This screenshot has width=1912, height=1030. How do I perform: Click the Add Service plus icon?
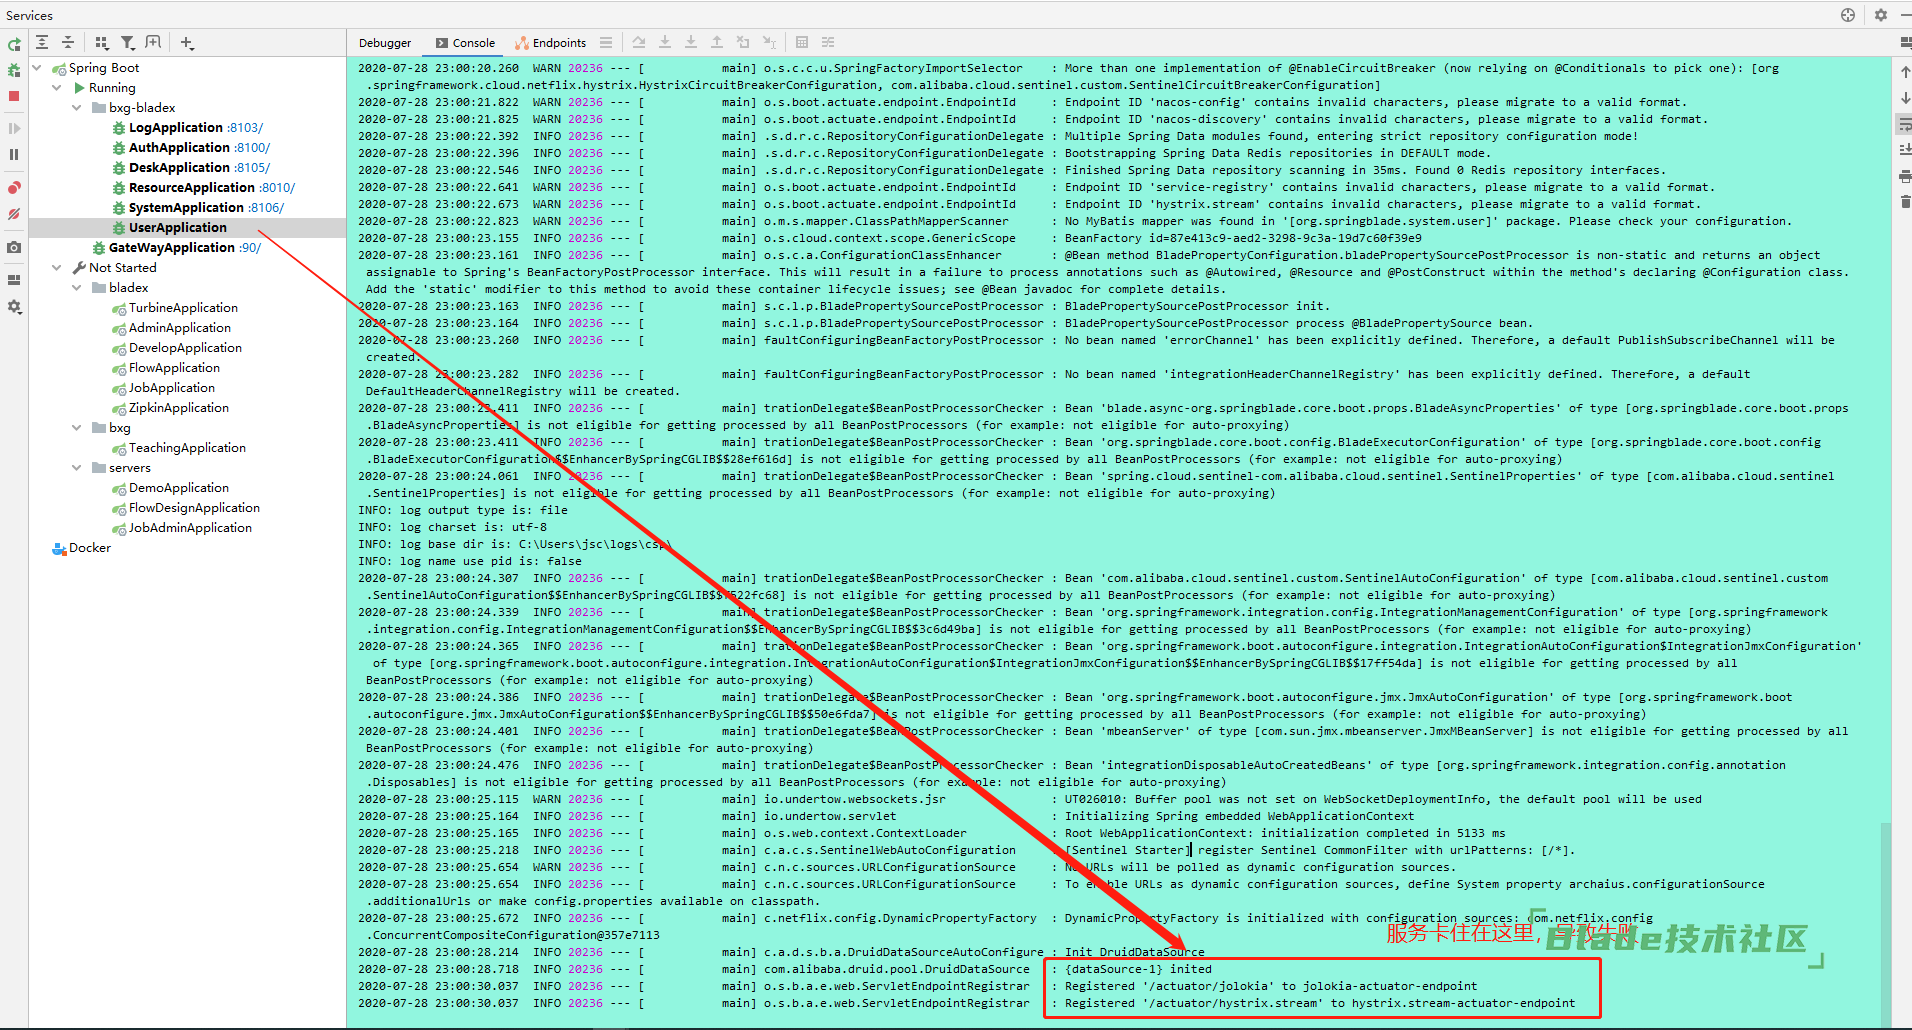pos(187,43)
